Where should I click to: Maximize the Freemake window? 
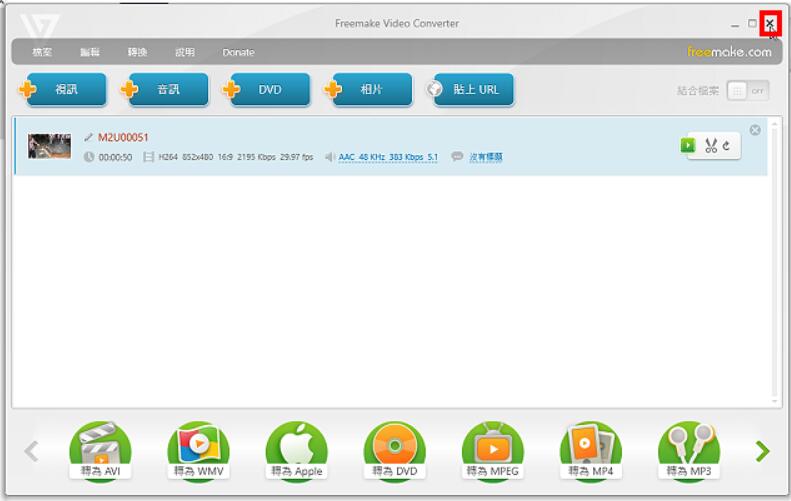(x=752, y=23)
